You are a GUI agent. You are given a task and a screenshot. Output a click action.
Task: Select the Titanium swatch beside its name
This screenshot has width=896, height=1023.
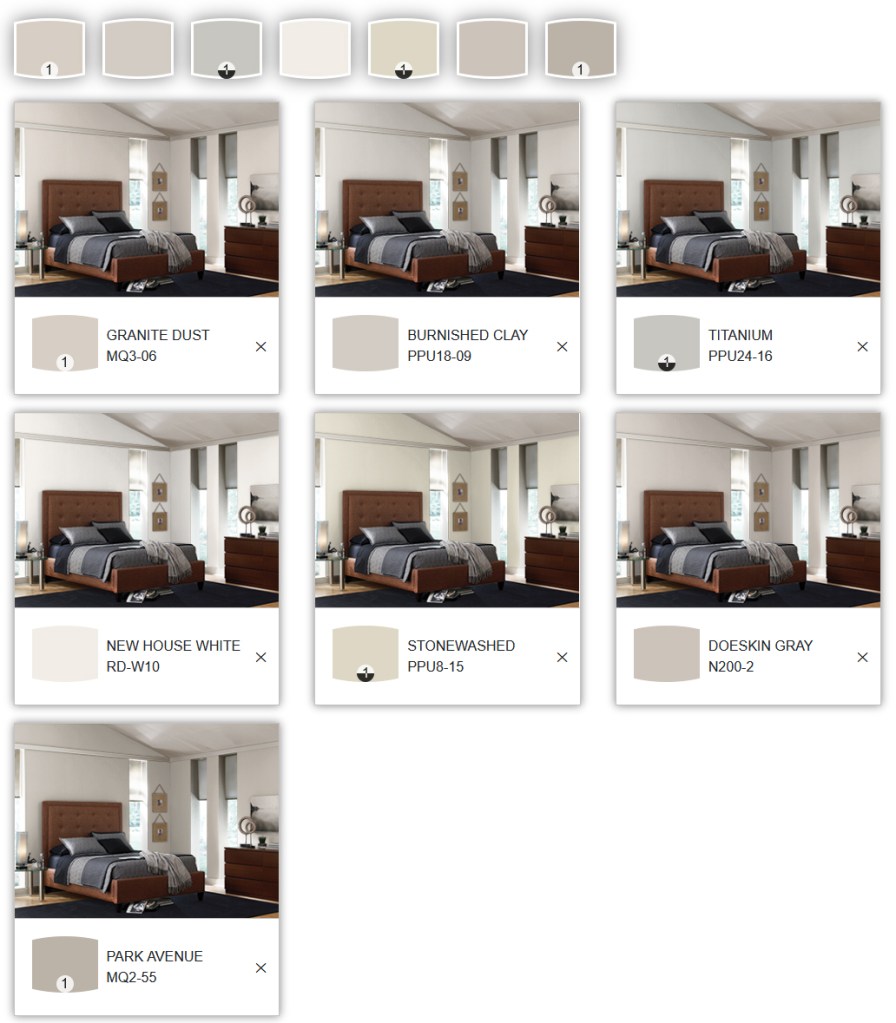[666, 344]
